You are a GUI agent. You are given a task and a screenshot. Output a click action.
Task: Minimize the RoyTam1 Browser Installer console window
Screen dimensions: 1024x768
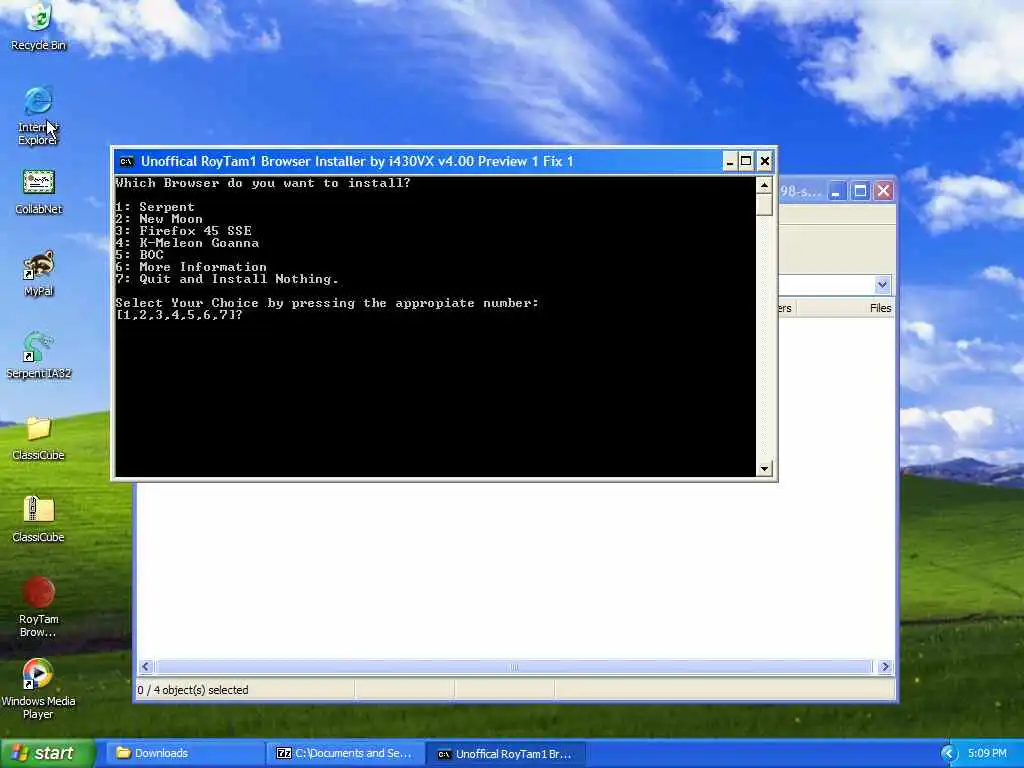729,161
